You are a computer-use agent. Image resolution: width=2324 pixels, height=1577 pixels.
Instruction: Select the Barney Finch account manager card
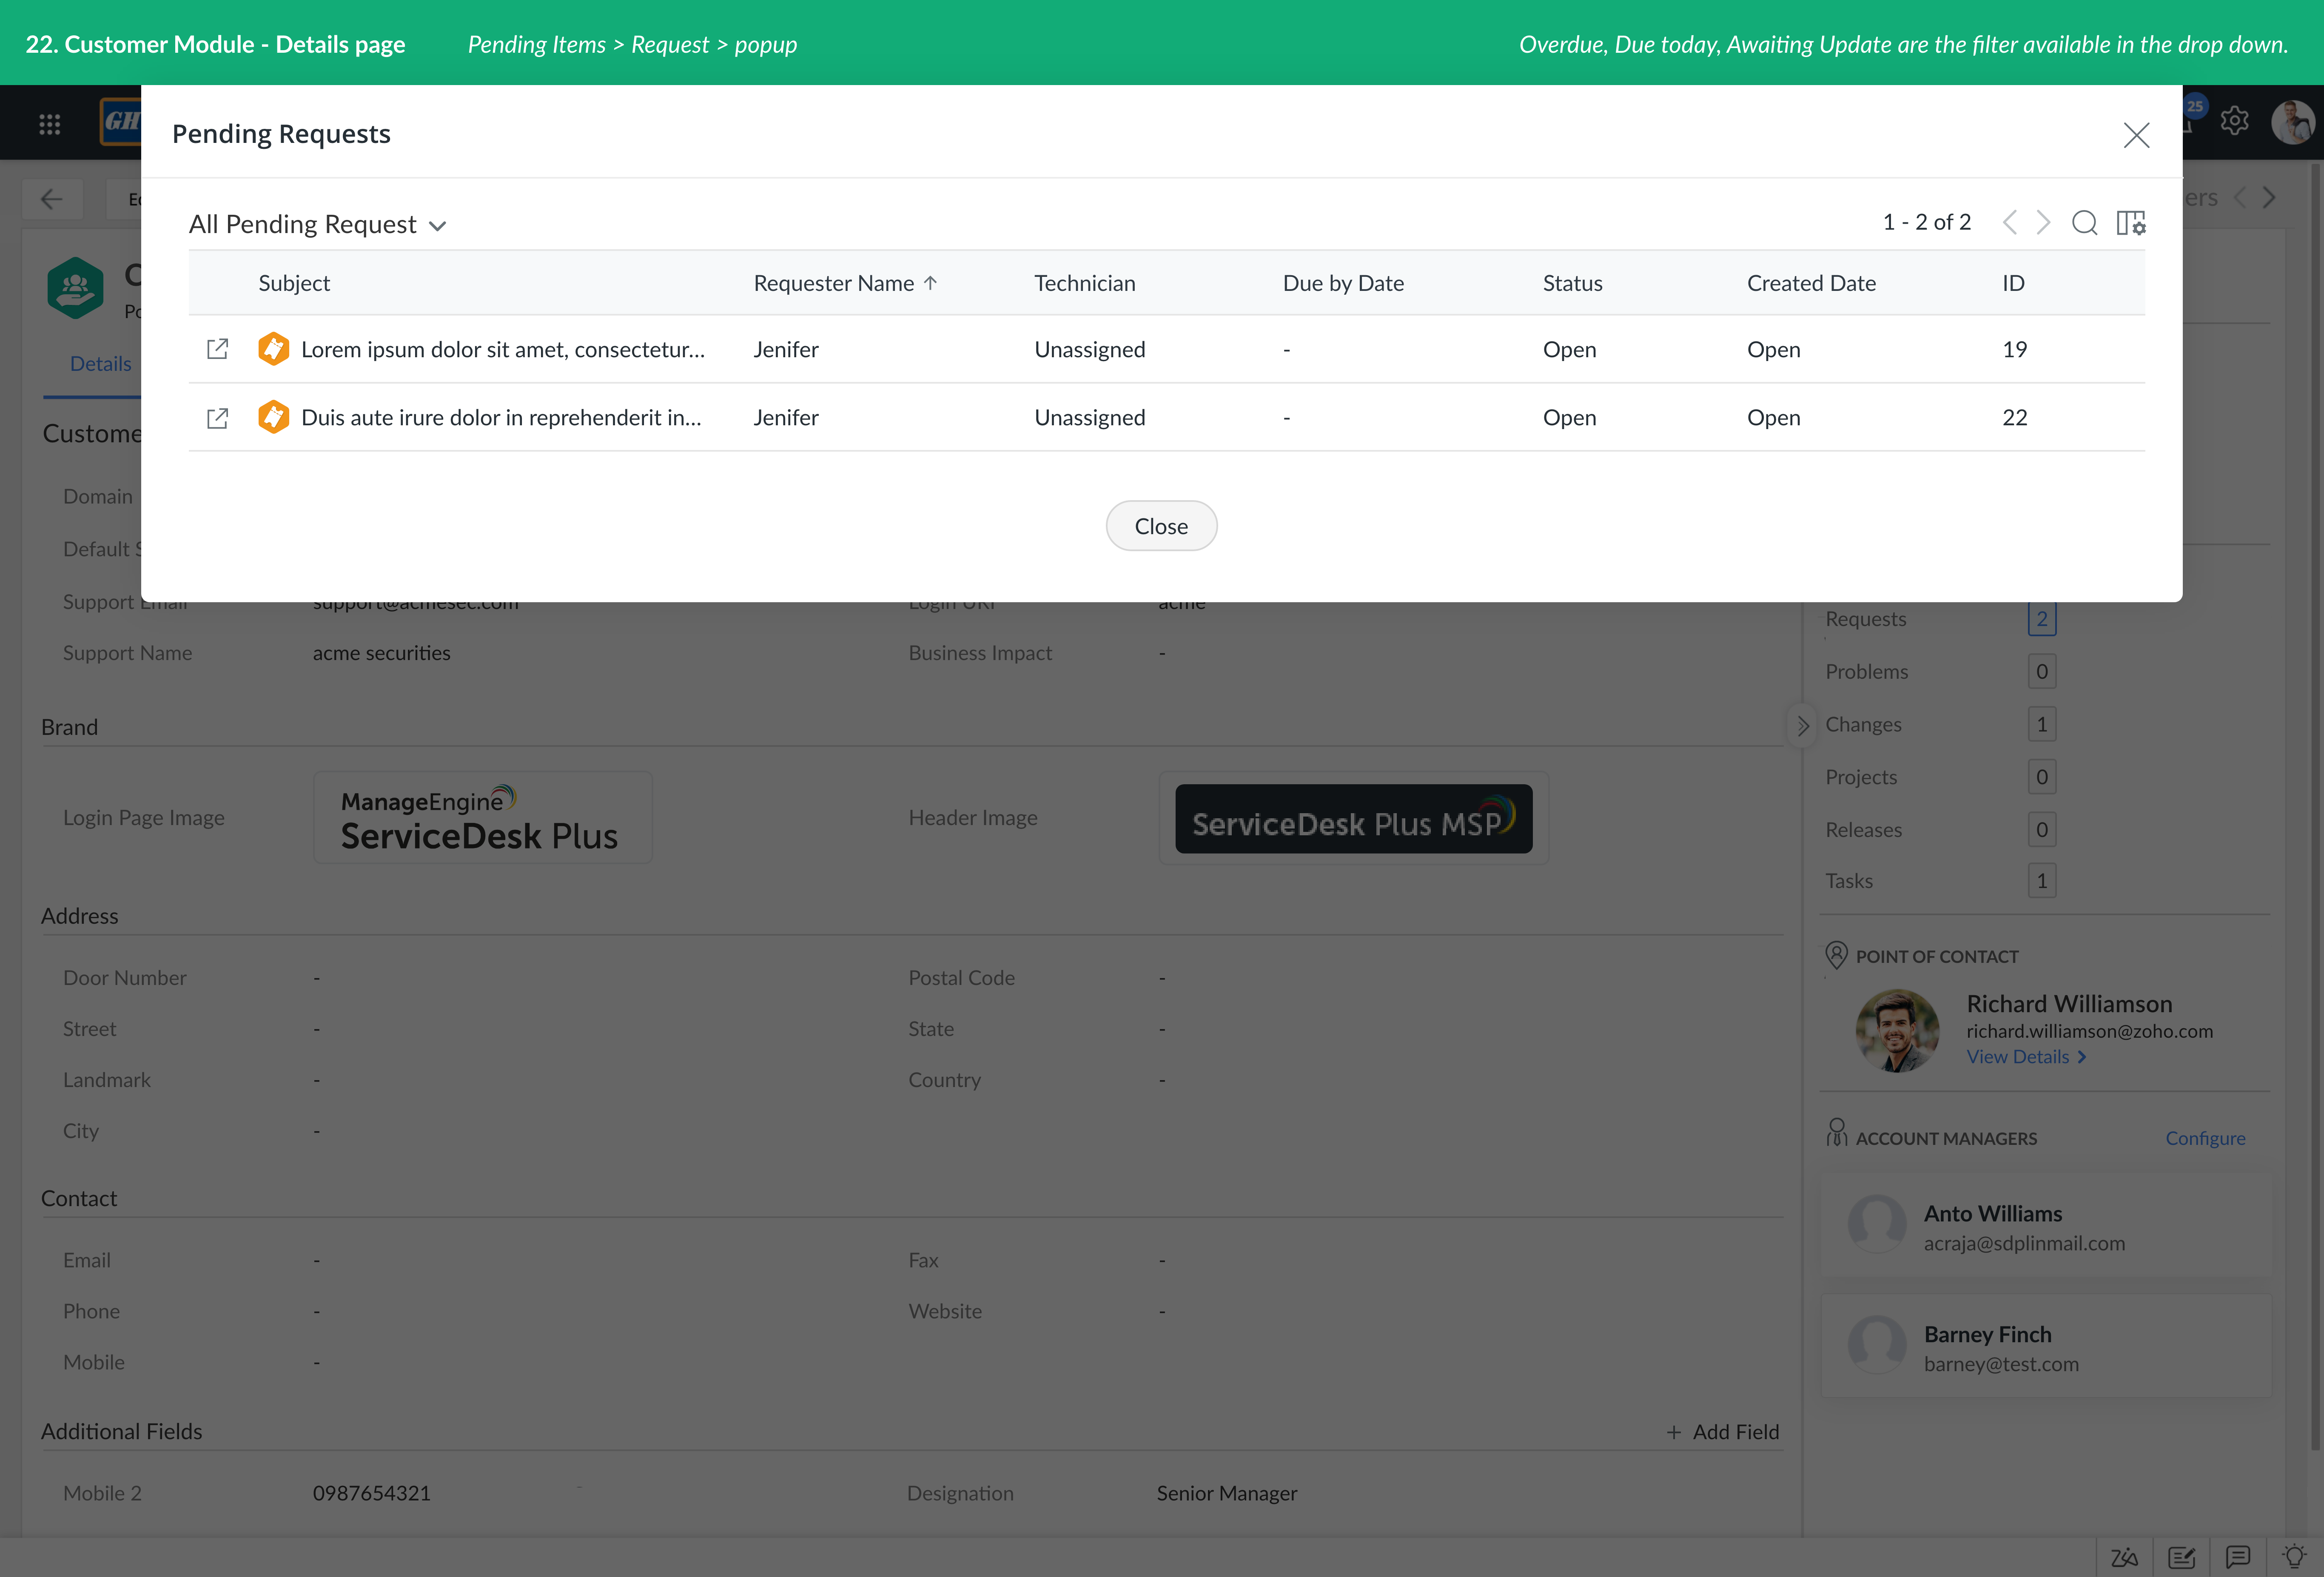coord(2045,1347)
